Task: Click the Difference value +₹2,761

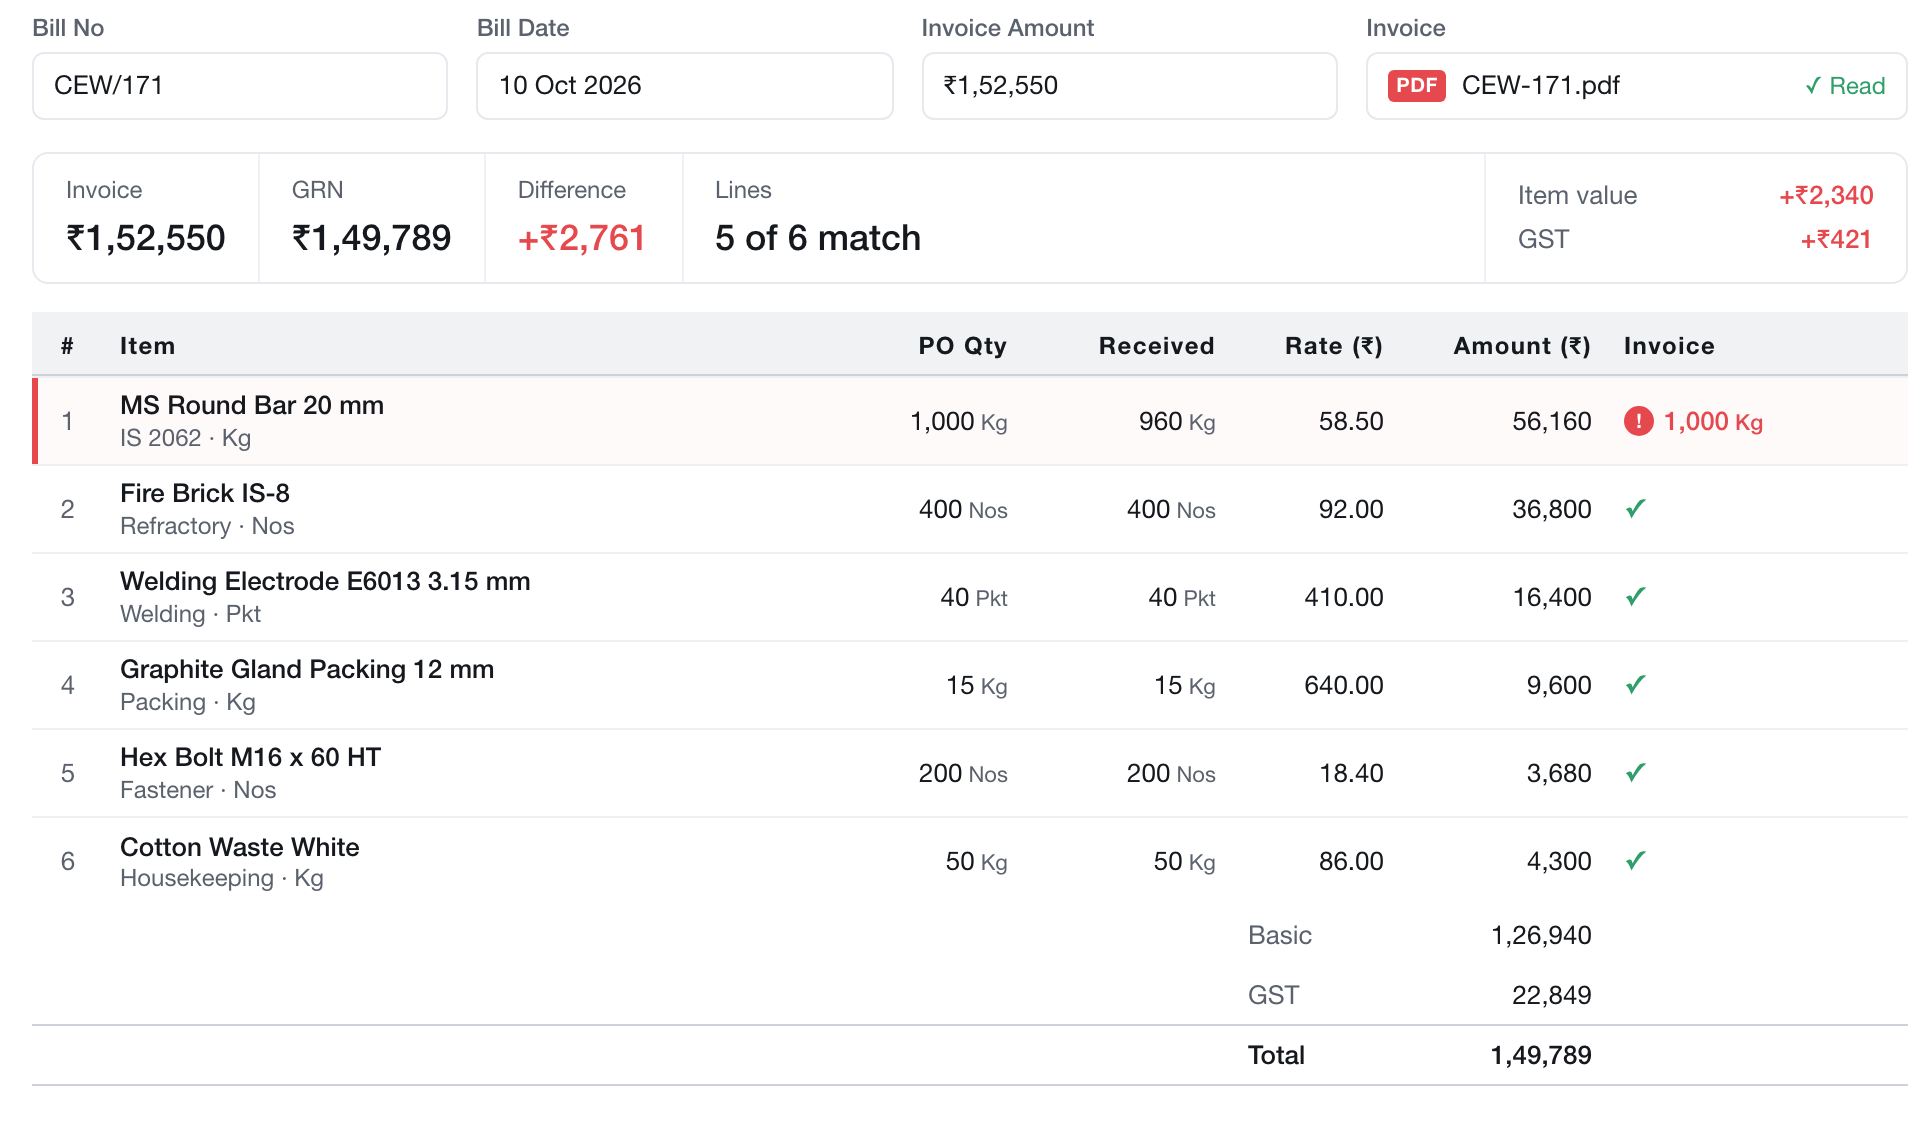Action: tap(581, 238)
